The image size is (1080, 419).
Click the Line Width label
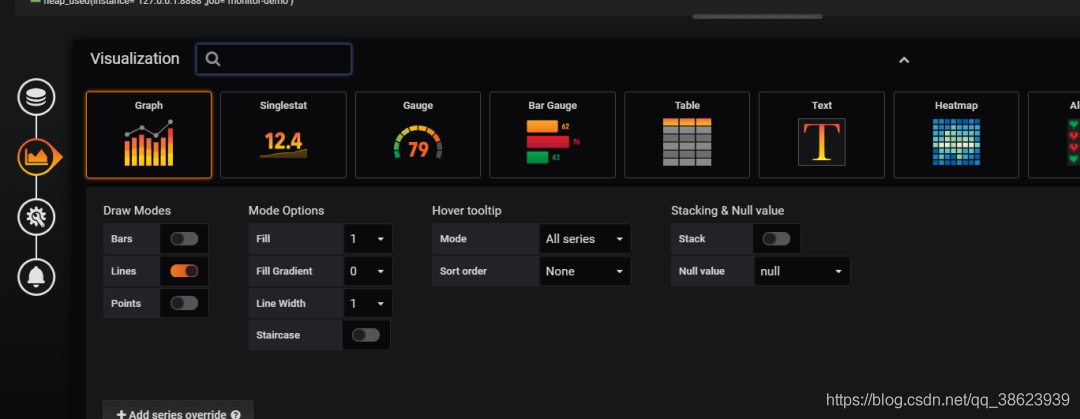pos(280,303)
